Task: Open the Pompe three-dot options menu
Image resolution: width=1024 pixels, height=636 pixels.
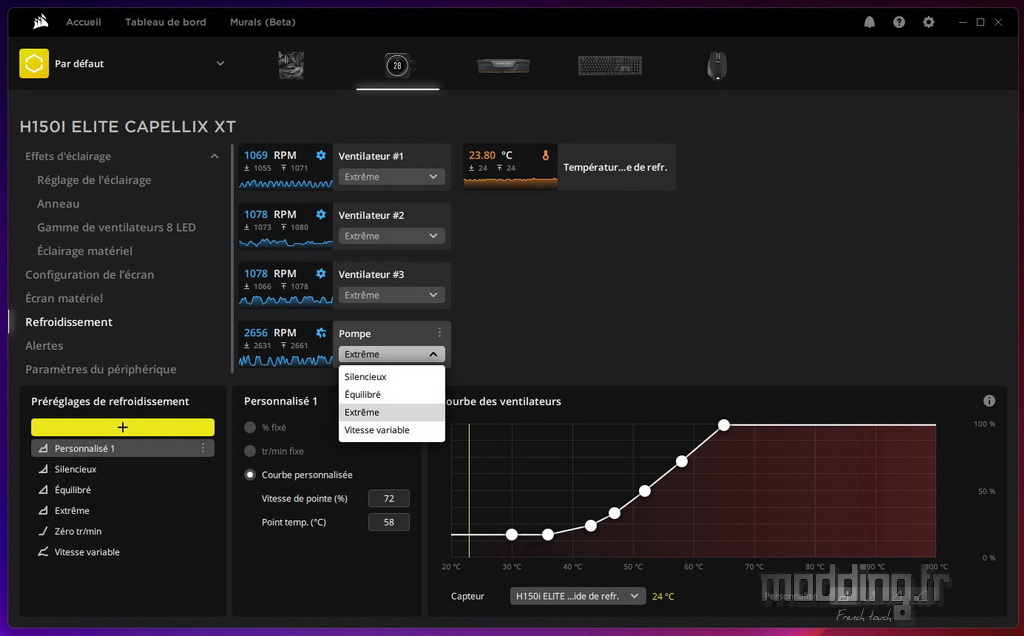Action: (x=440, y=333)
